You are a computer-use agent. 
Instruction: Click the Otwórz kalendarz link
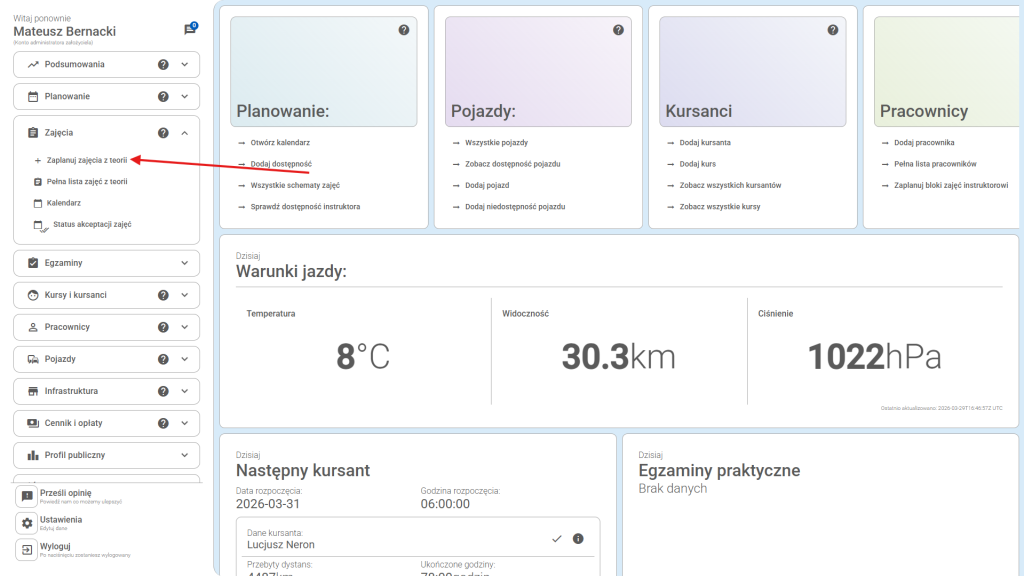[280, 143]
